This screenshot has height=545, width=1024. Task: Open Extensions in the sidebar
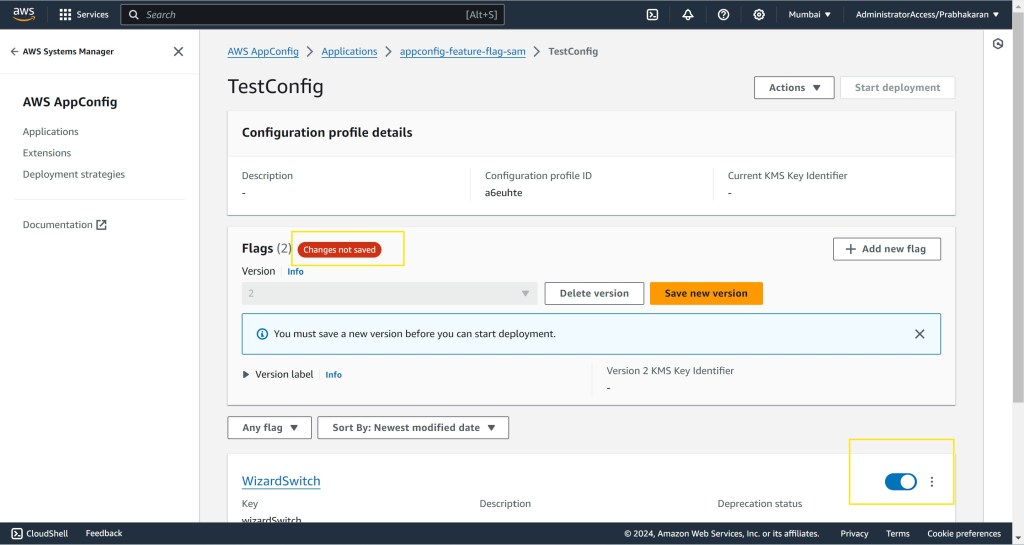(x=47, y=153)
